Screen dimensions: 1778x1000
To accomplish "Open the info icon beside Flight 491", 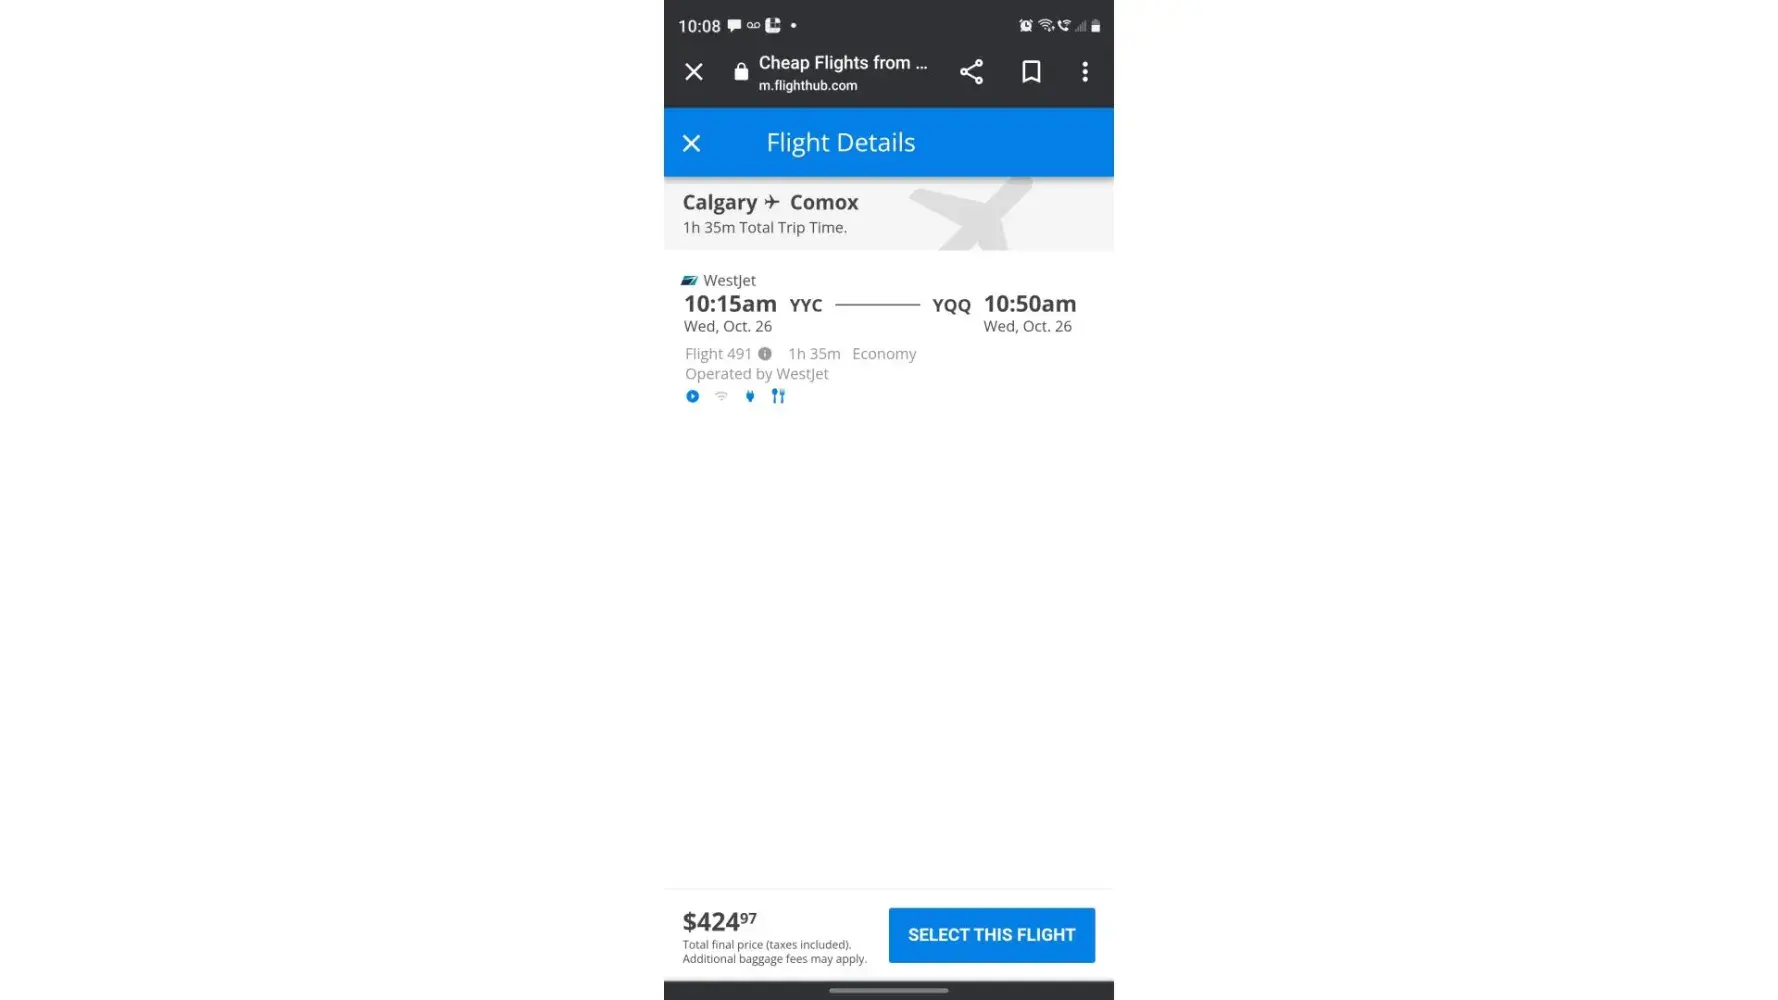I will (x=765, y=354).
